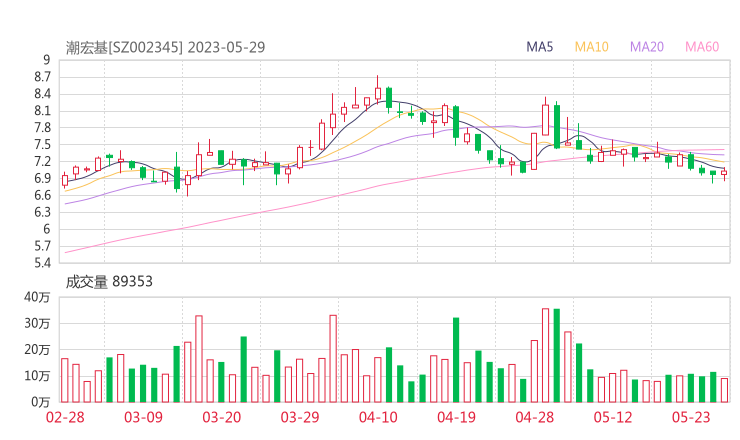740x440 pixels.
Task: Click the 03-09 date axis label
Action: pyautogui.click(x=143, y=417)
